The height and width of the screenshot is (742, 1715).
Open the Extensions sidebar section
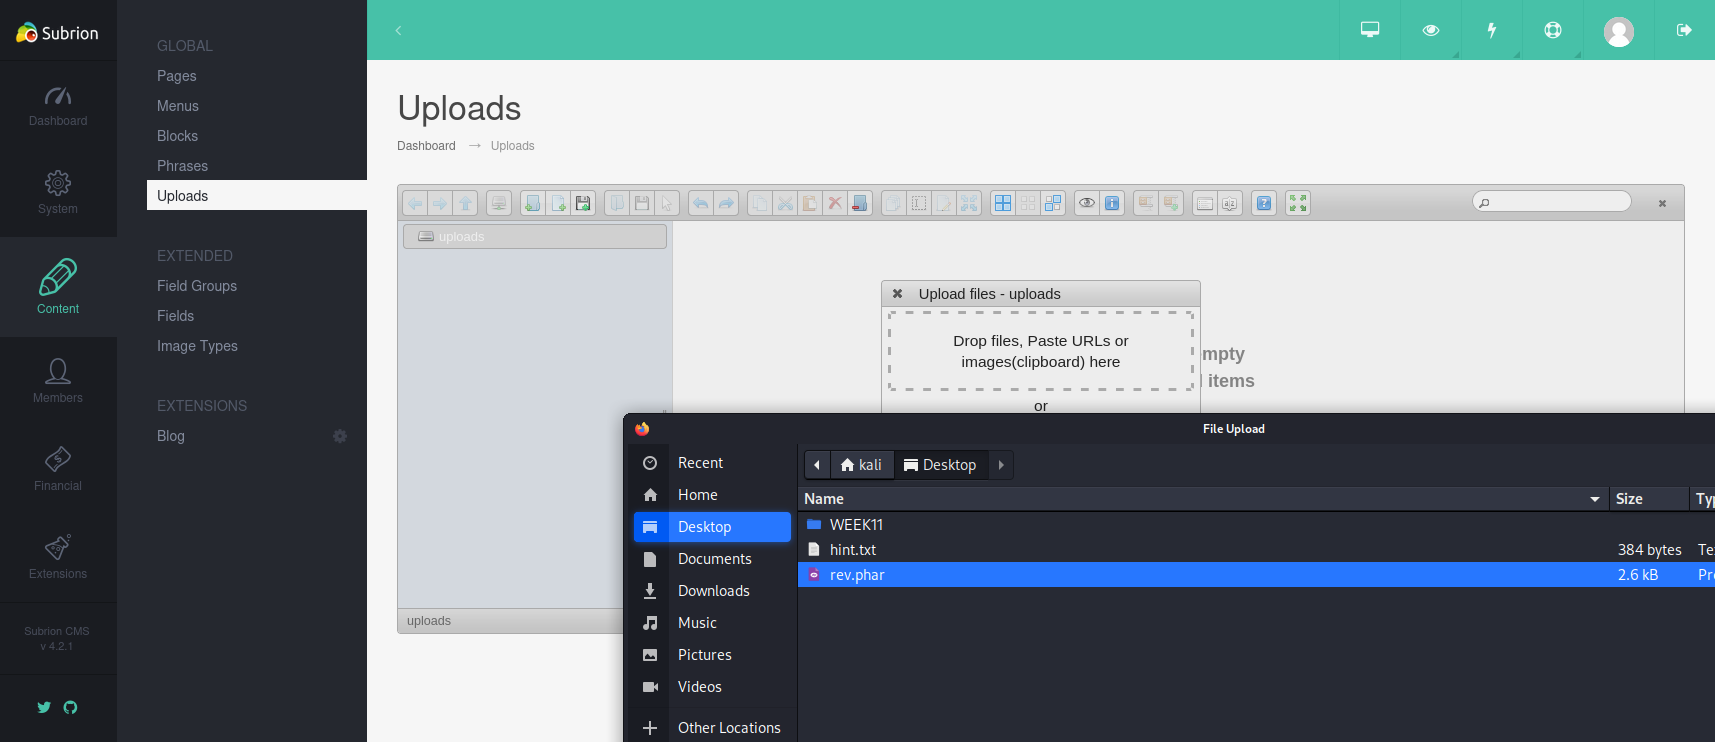coord(58,557)
